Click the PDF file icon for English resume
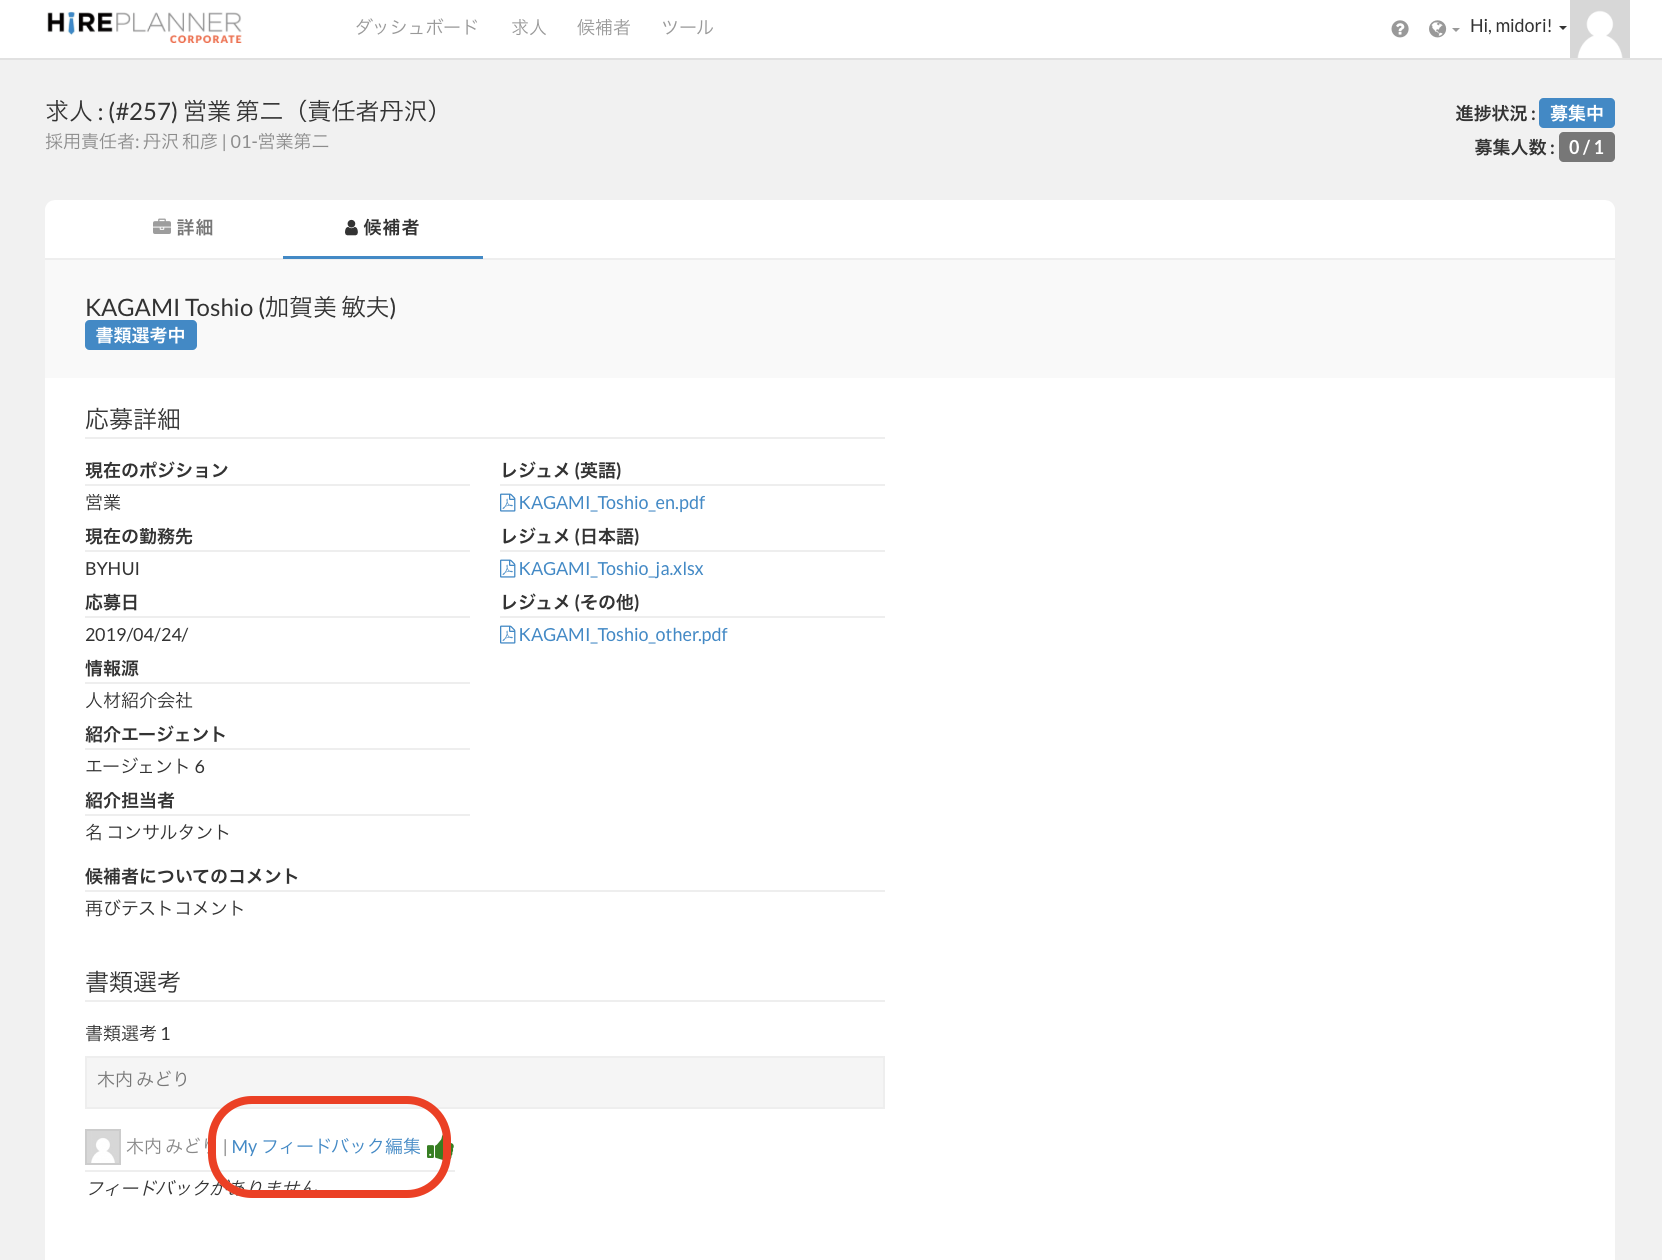 coord(507,503)
